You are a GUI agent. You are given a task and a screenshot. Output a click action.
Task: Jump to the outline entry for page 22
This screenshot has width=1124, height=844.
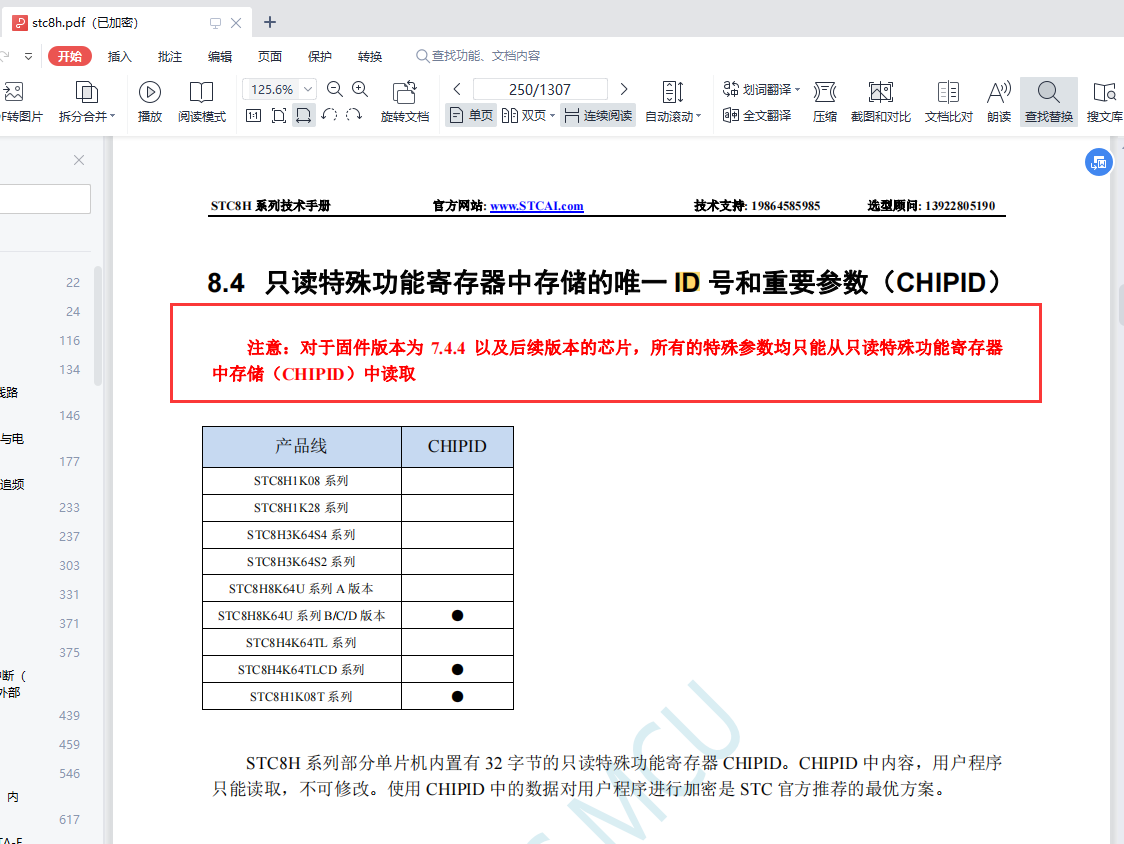[73, 283]
